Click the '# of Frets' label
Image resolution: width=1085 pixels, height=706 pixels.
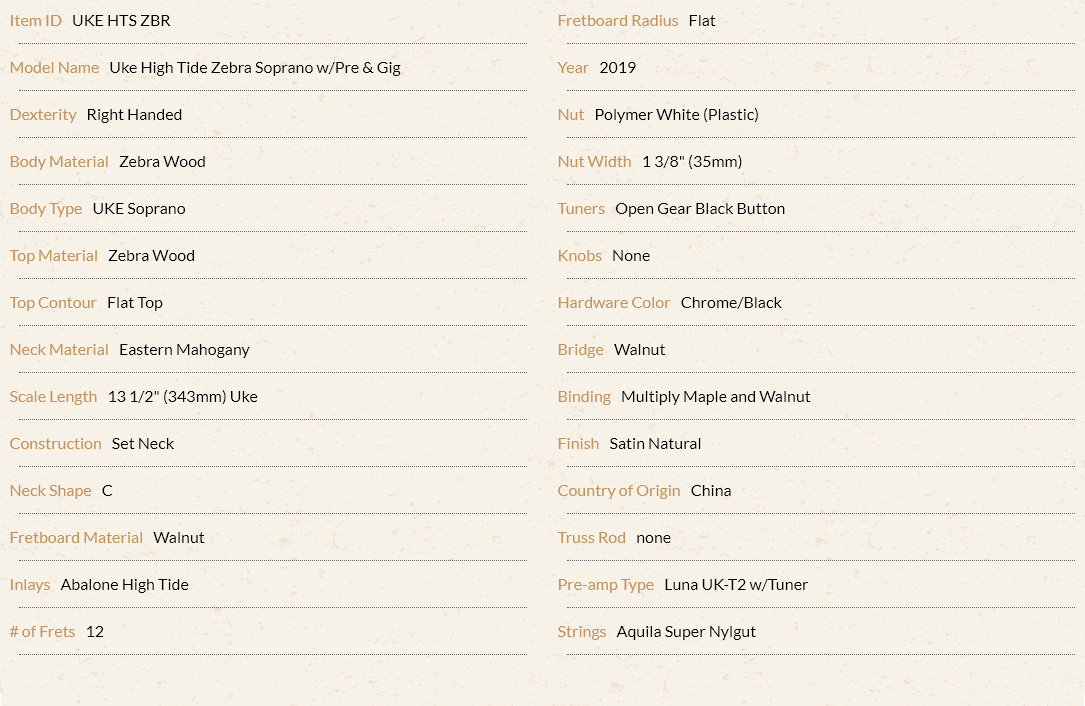point(42,632)
